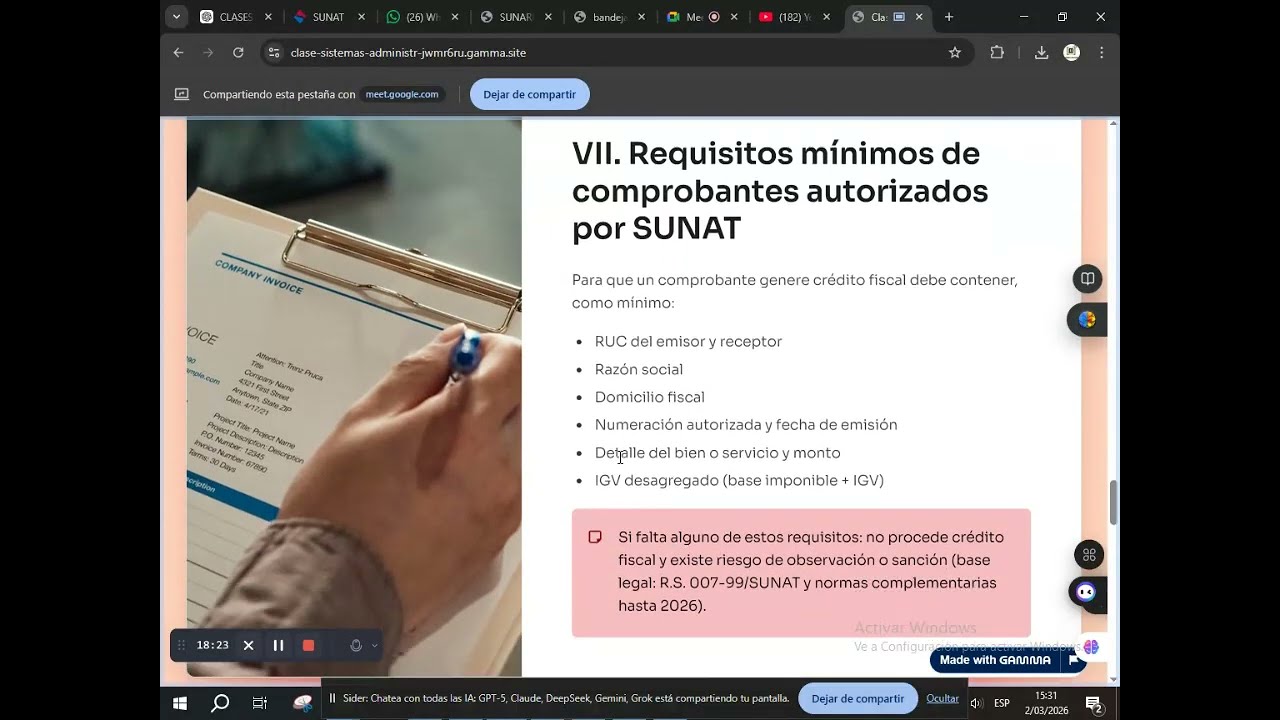Image resolution: width=1280 pixels, height=720 pixels.
Task: Close the CLASES tab
Action: (268, 17)
